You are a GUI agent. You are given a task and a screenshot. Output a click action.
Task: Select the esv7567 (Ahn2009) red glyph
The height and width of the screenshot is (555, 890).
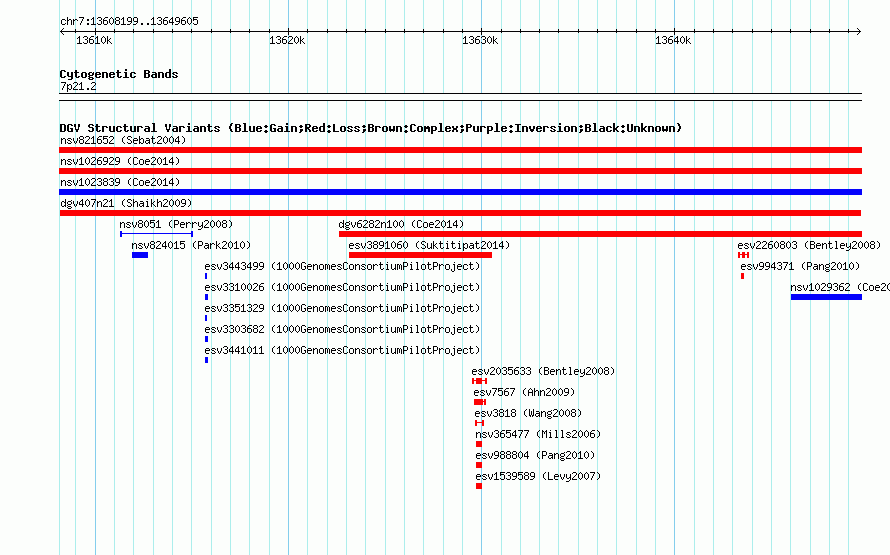[x=480, y=402]
